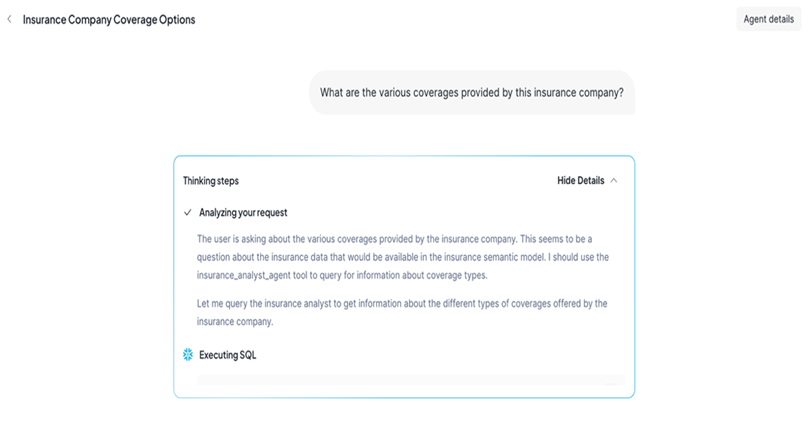Select the user question message bubble
Screen dimensions: 812x439
click(471, 93)
